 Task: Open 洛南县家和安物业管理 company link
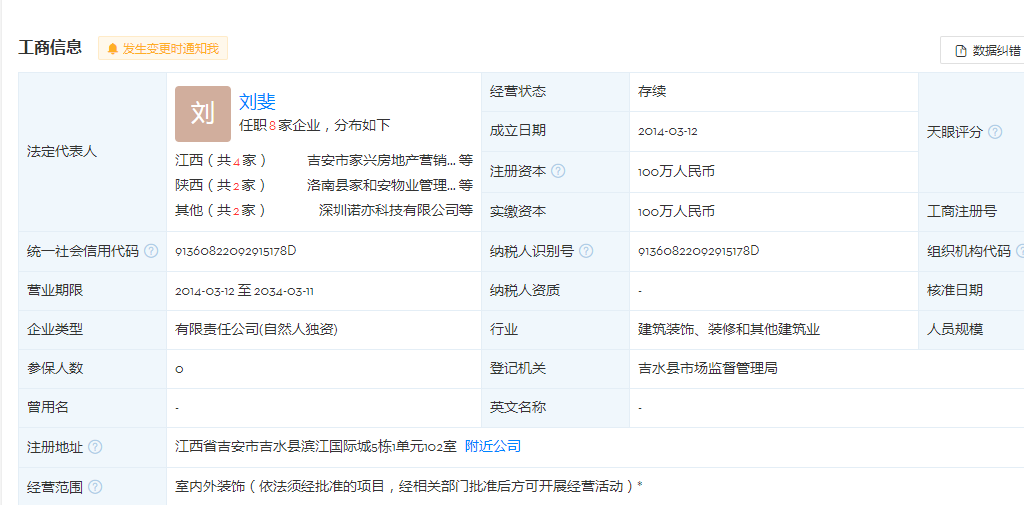381,185
